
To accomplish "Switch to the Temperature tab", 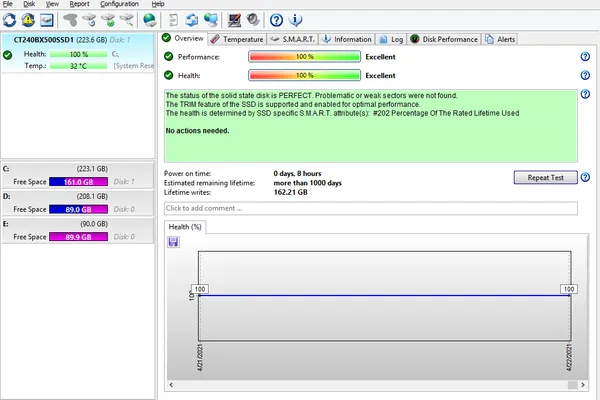I will pos(237,39).
